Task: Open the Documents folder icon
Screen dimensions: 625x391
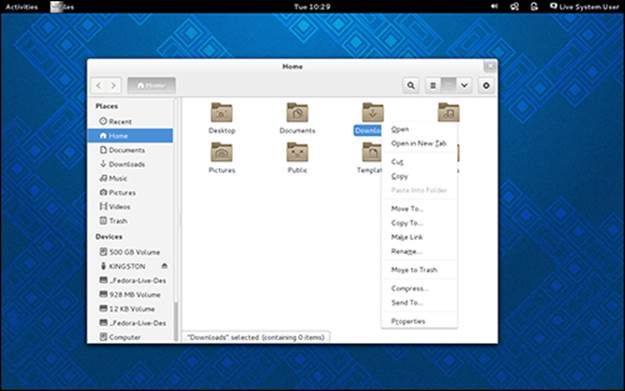Action: pos(297,112)
